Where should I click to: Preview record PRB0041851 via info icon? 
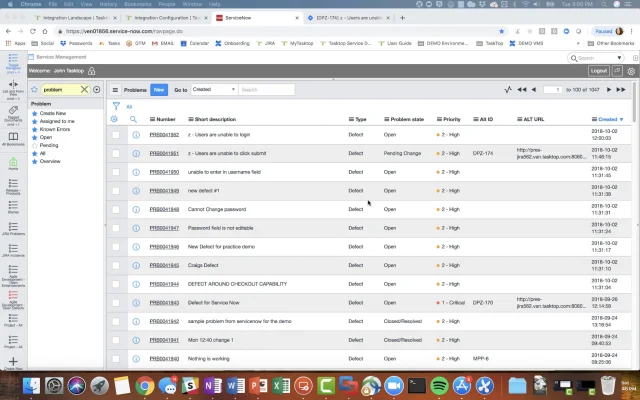(x=136, y=153)
